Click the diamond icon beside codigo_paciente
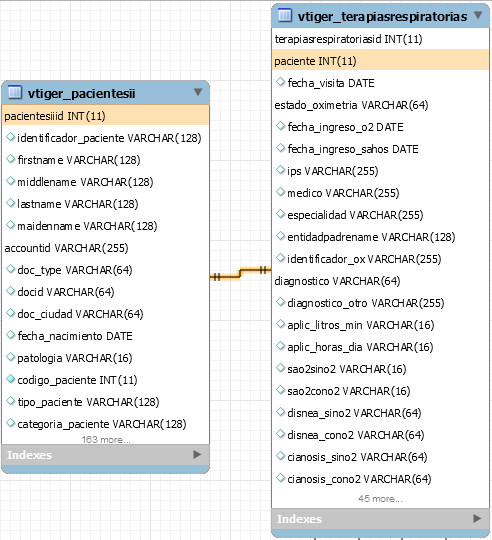 click(x=11, y=379)
